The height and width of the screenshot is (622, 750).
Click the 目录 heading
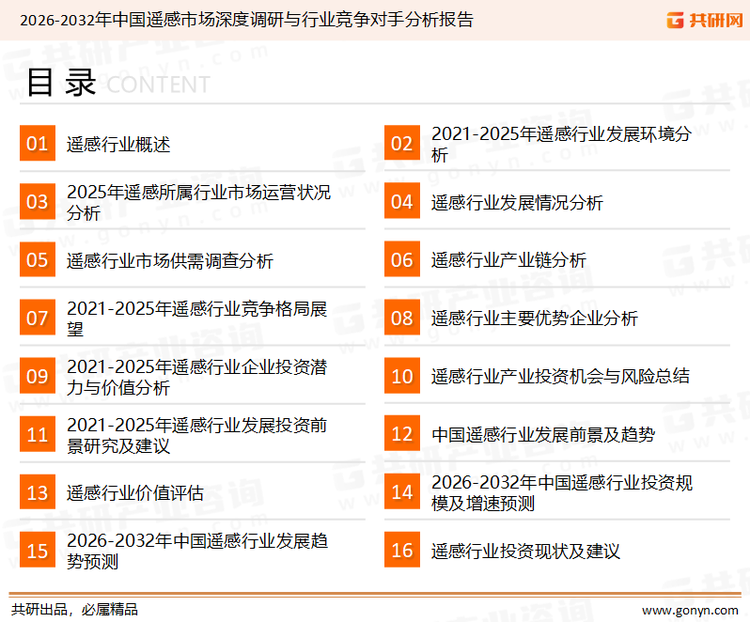tap(61, 83)
